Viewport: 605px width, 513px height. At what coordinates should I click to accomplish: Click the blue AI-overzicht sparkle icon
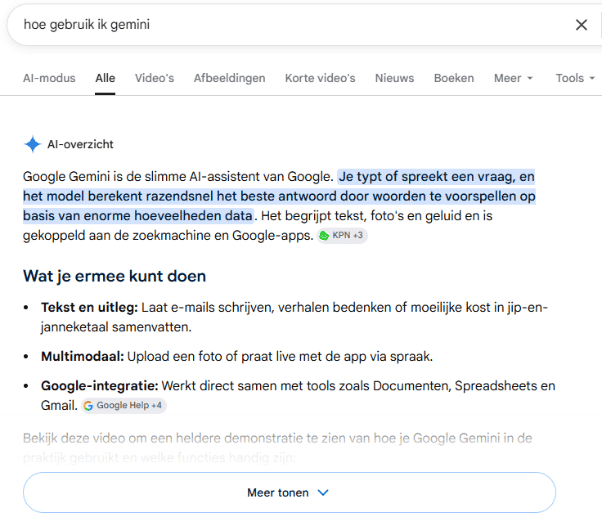[32, 144]
